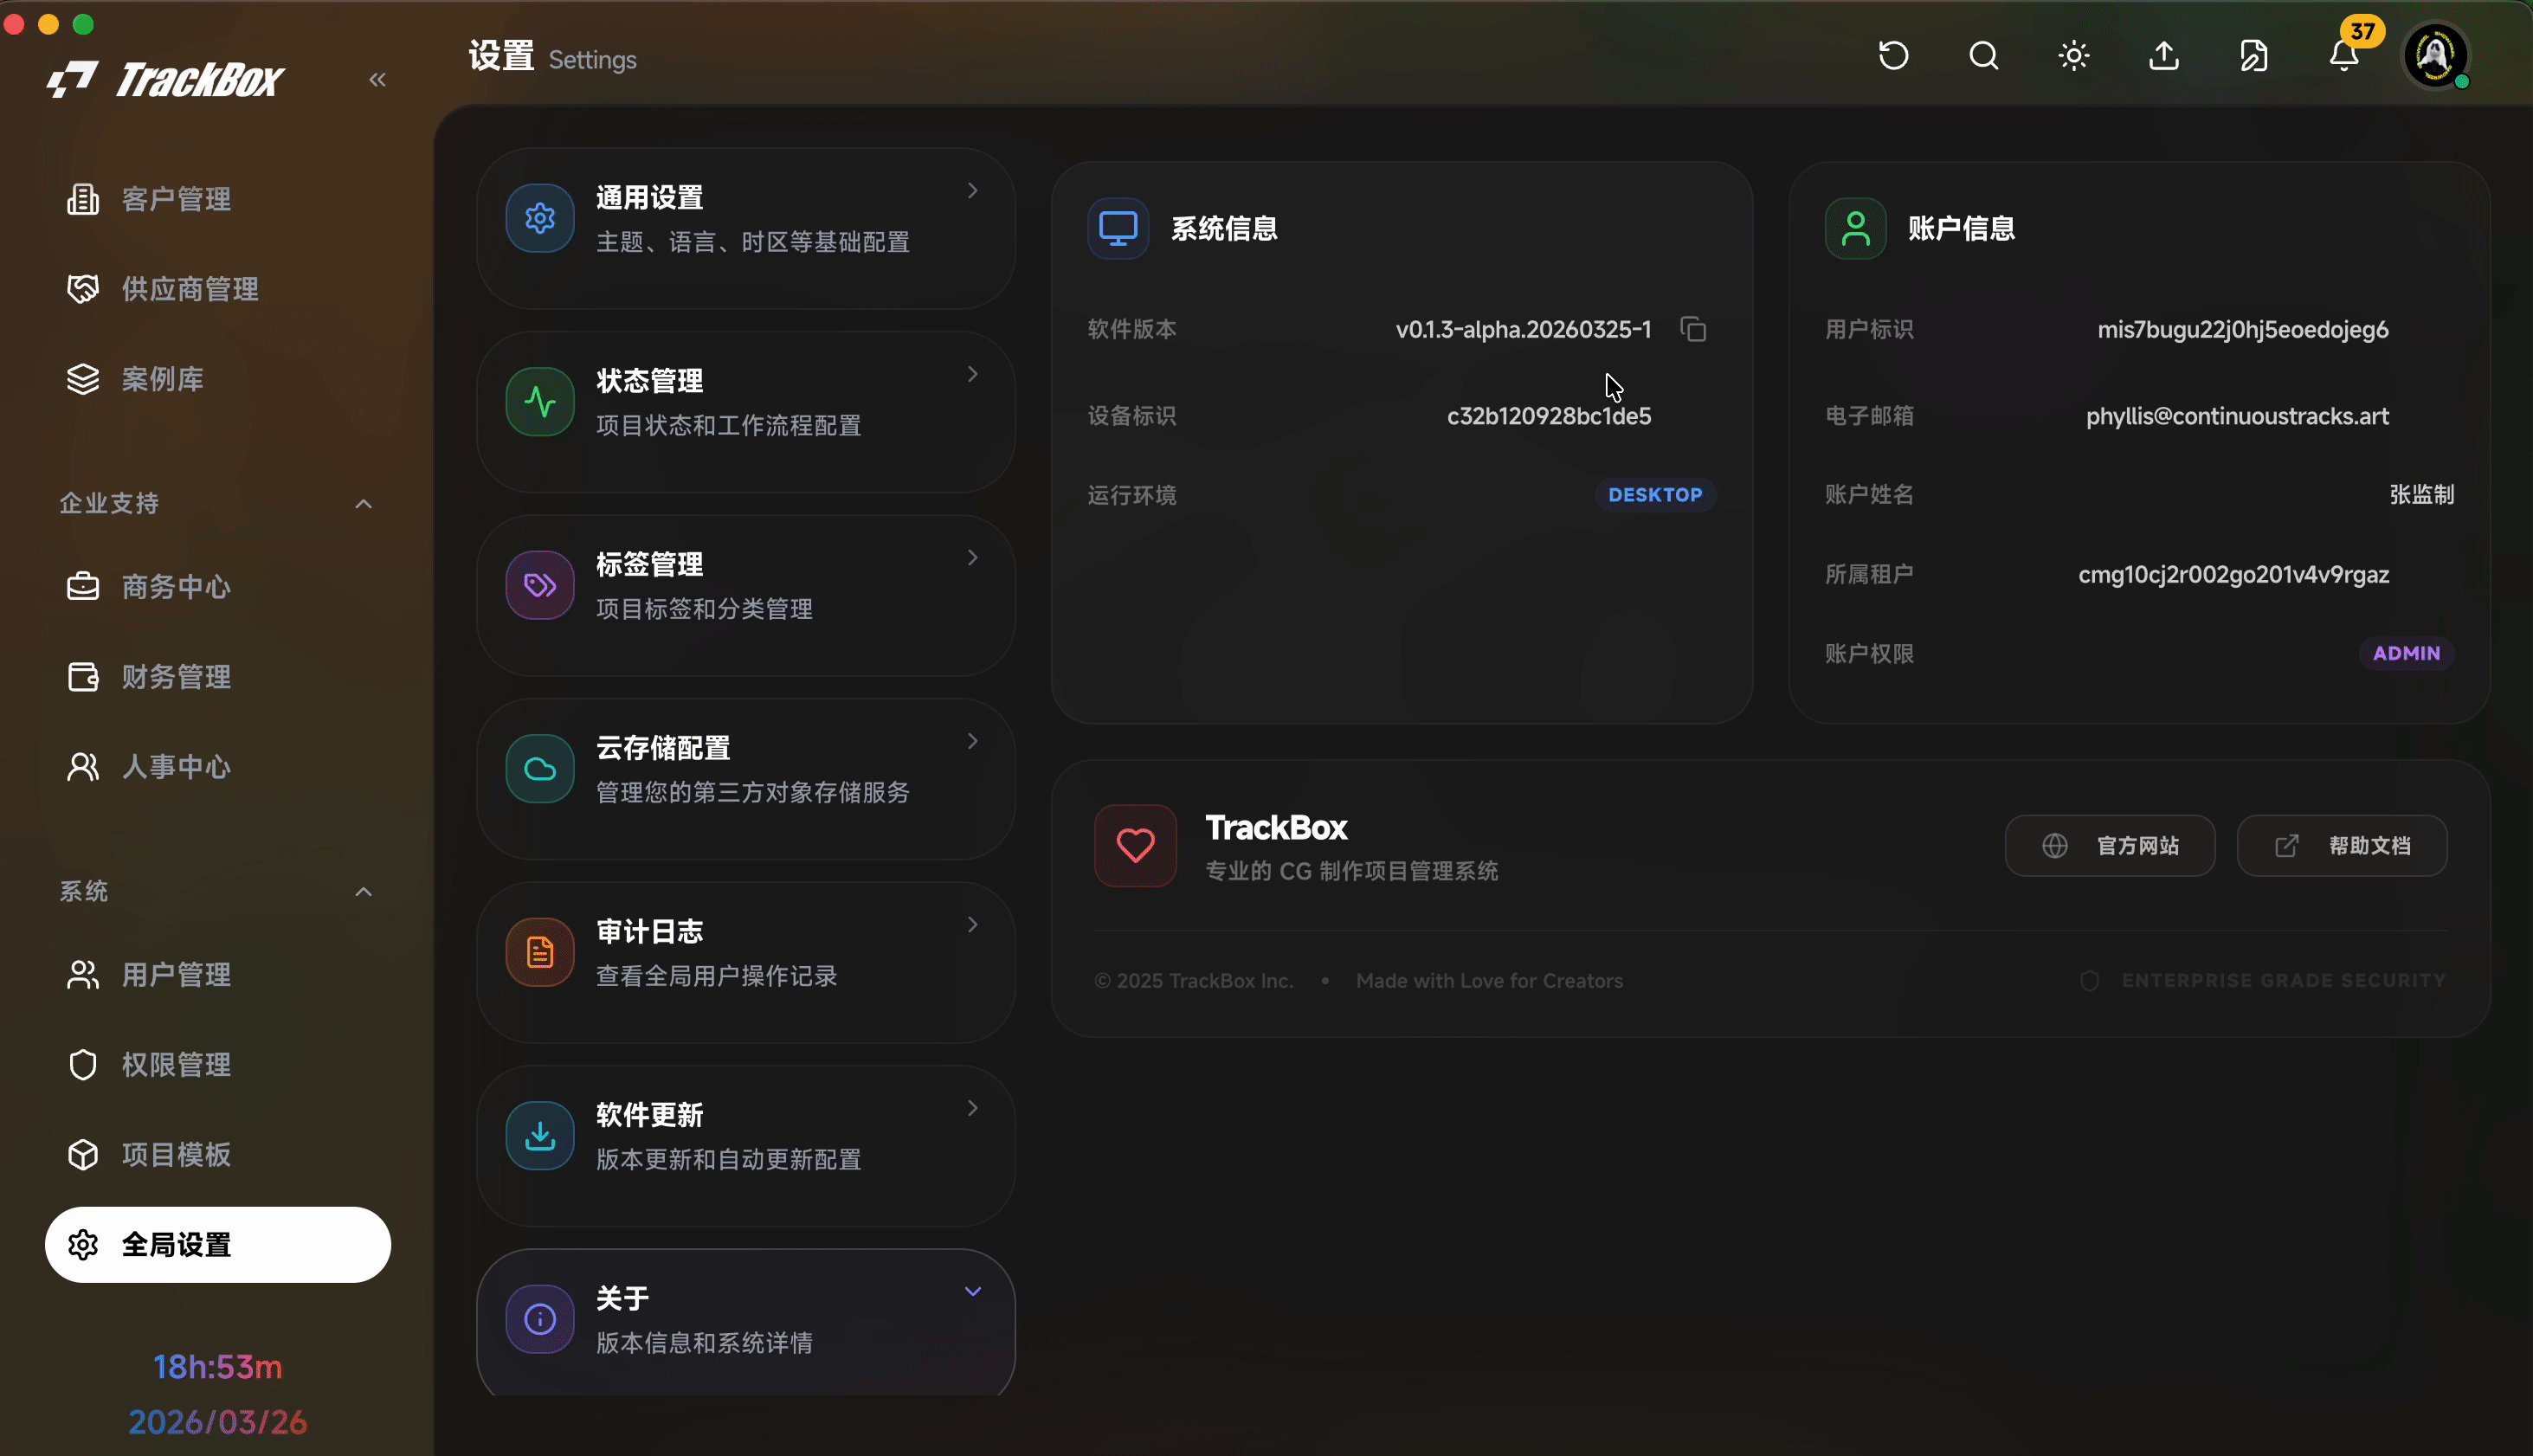The width and height of the screenshot is (2533, 1456).
Task: Click the date 2026/03/26
Action: [218, 1422]
